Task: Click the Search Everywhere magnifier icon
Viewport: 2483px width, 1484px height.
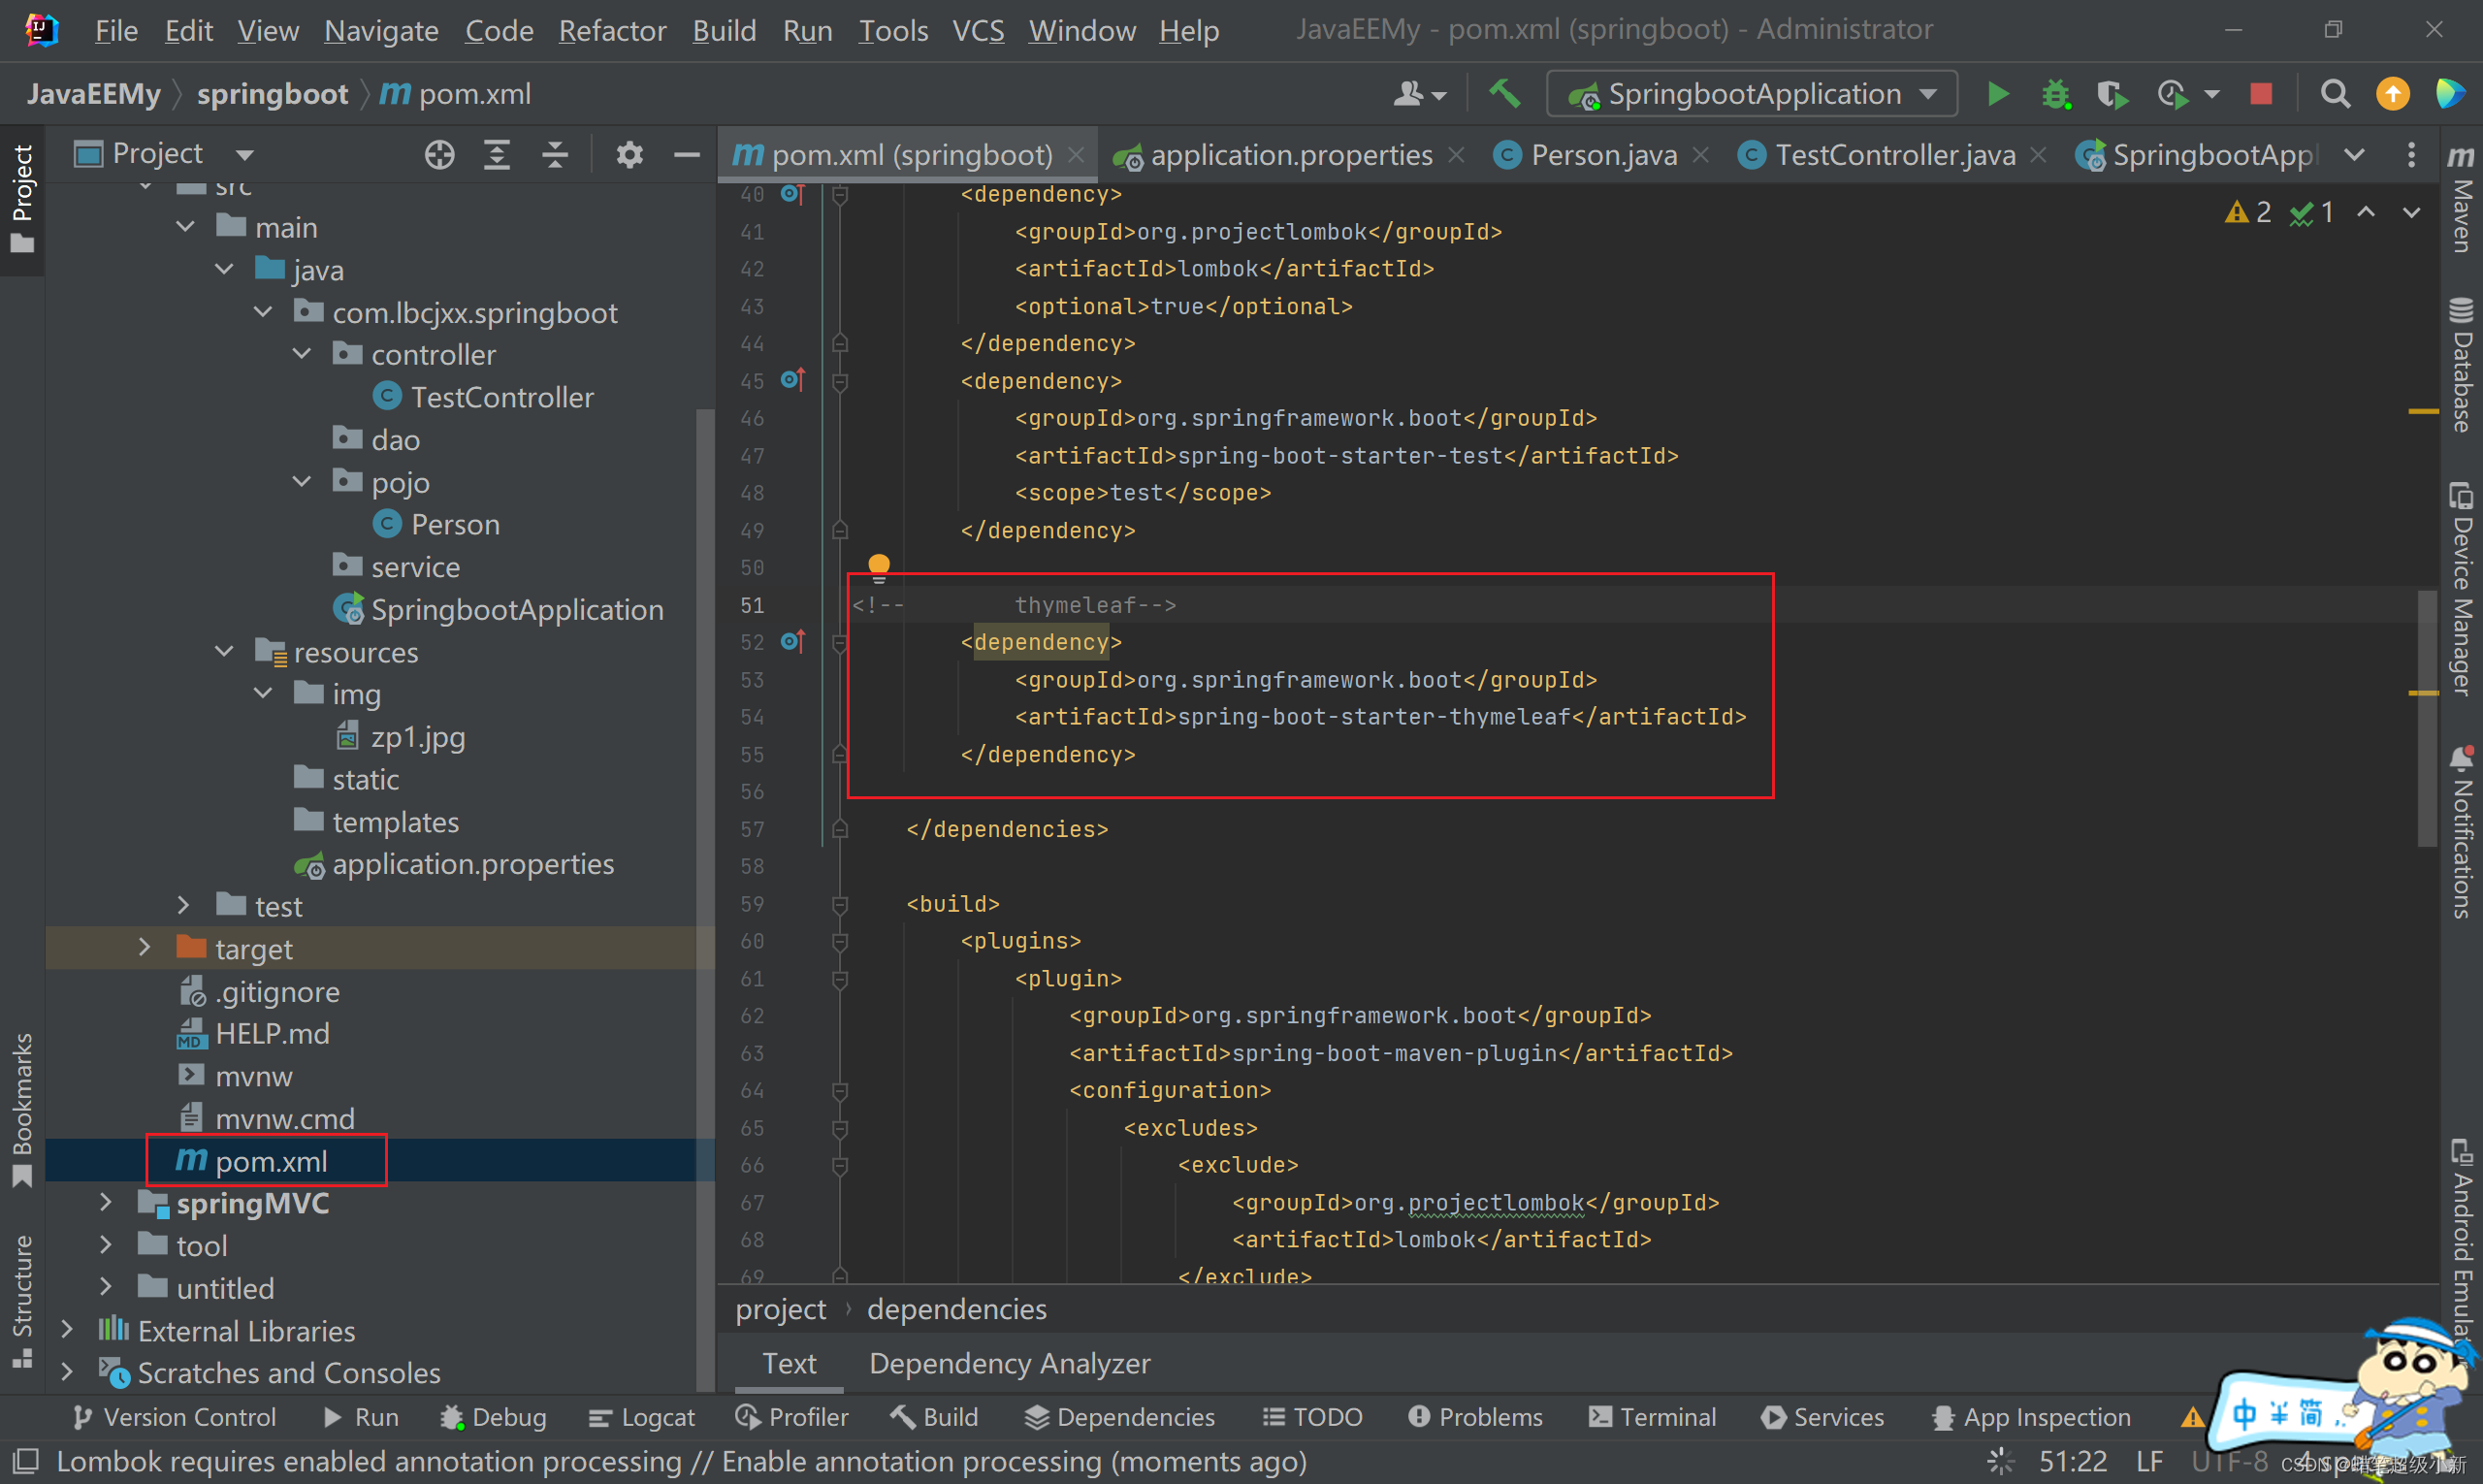Action: tap(2334, 94)
